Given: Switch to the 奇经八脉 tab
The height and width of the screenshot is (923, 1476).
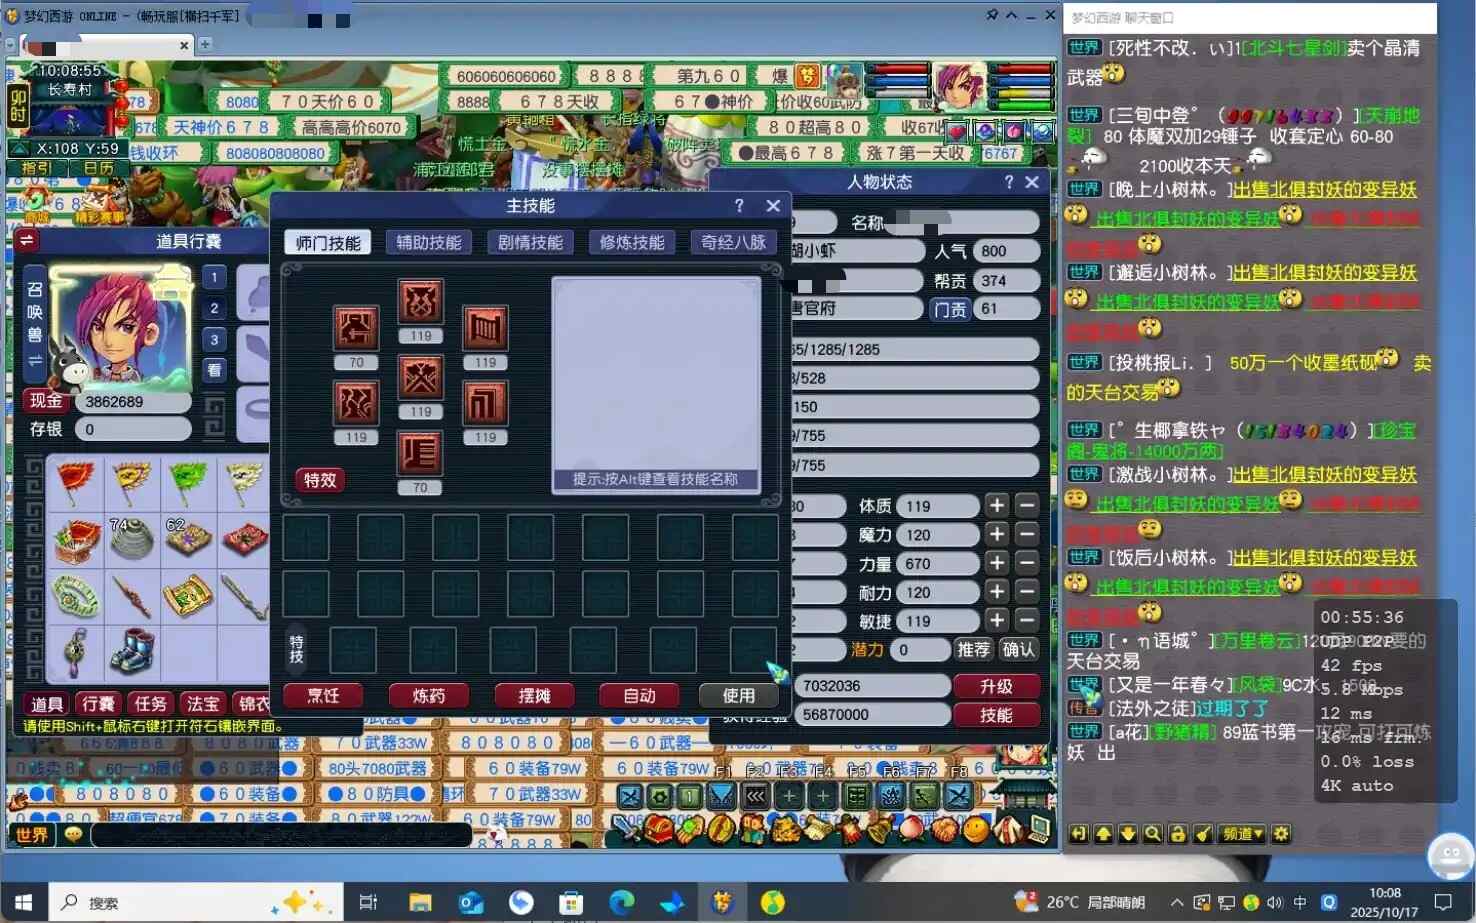Looking at the screenshot, I should click(x=733, y=243).
